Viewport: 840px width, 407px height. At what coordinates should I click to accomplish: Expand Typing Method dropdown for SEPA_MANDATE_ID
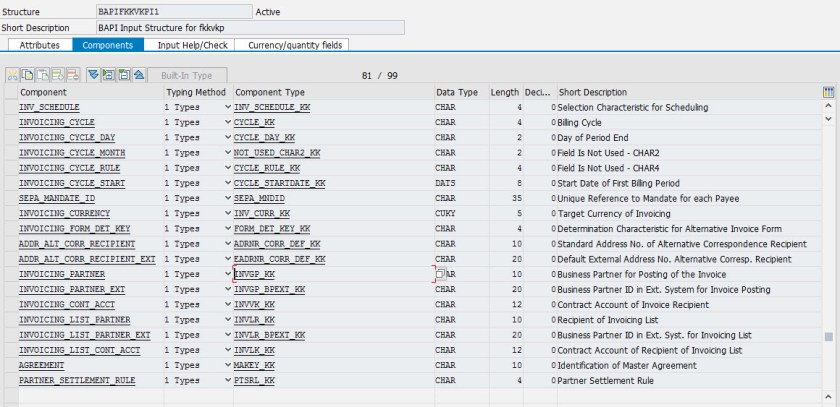click(227, 198)
